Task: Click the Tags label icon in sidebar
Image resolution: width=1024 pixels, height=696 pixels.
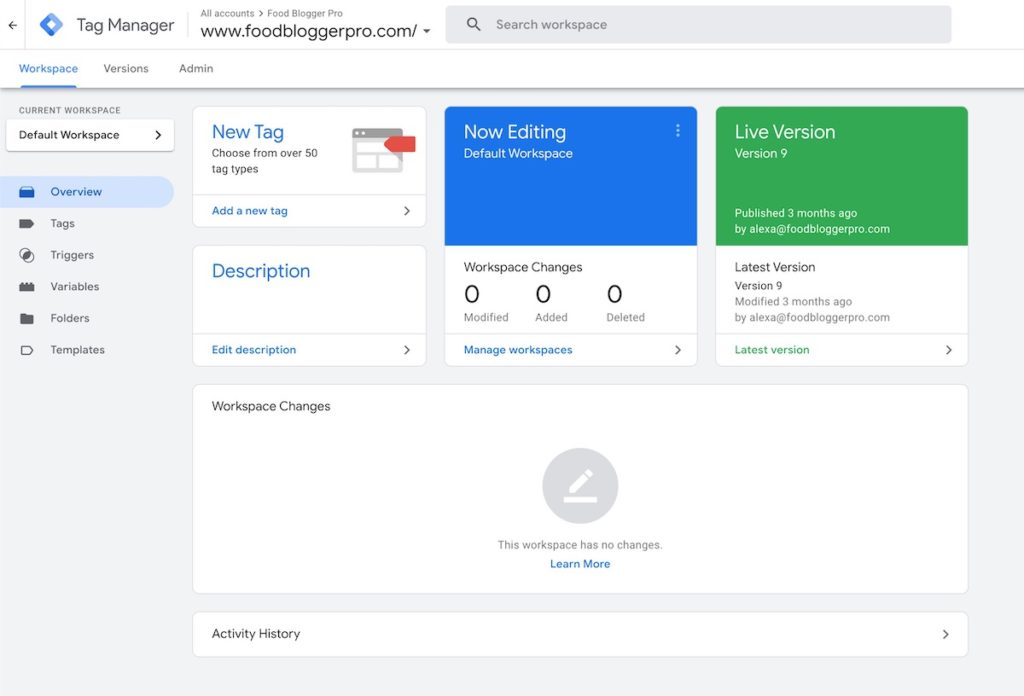Action: (x=27, y=223)
